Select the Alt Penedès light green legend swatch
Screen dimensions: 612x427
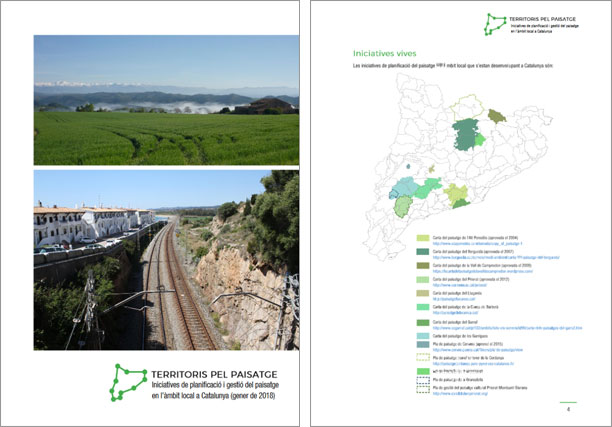click(423, 240)
